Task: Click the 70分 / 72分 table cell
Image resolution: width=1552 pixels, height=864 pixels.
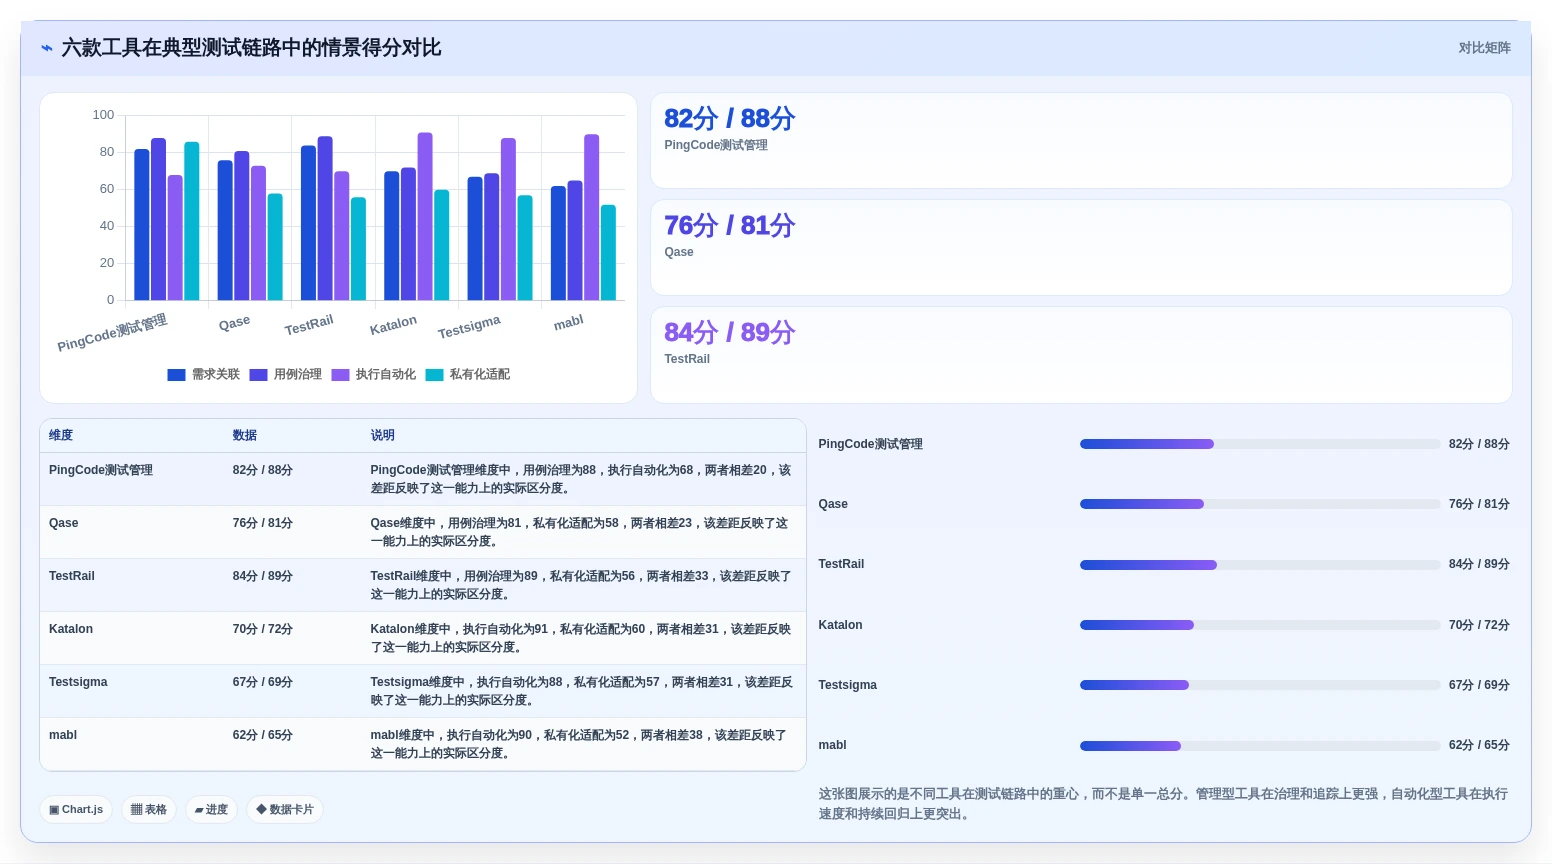Action: [263, 629]
